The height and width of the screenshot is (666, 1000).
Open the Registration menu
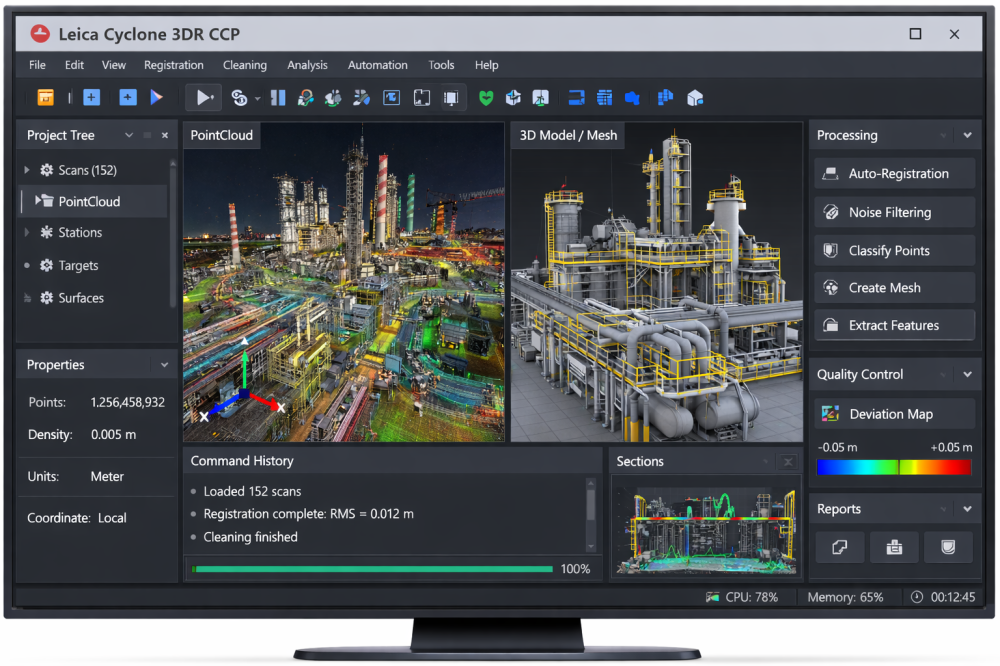[x=173, y=65]
